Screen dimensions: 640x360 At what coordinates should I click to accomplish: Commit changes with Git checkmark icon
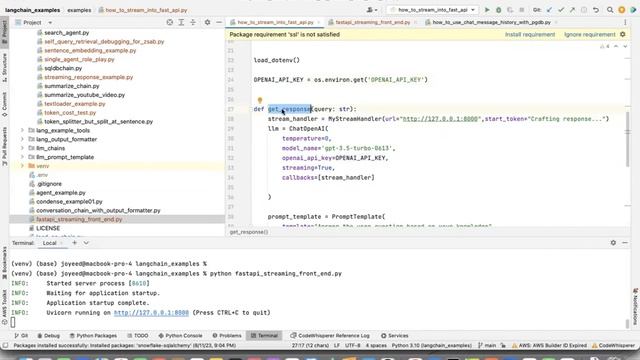click(561, 10)
